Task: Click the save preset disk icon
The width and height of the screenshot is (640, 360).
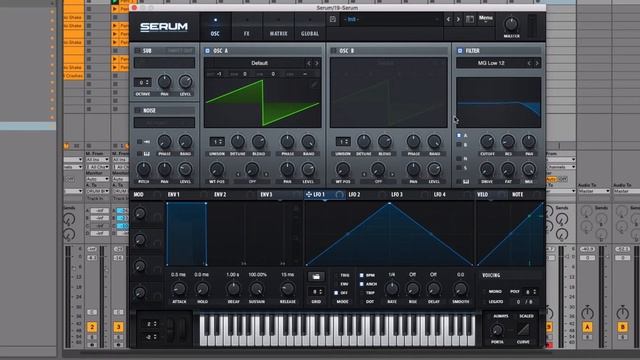Action: coord(333,19)
